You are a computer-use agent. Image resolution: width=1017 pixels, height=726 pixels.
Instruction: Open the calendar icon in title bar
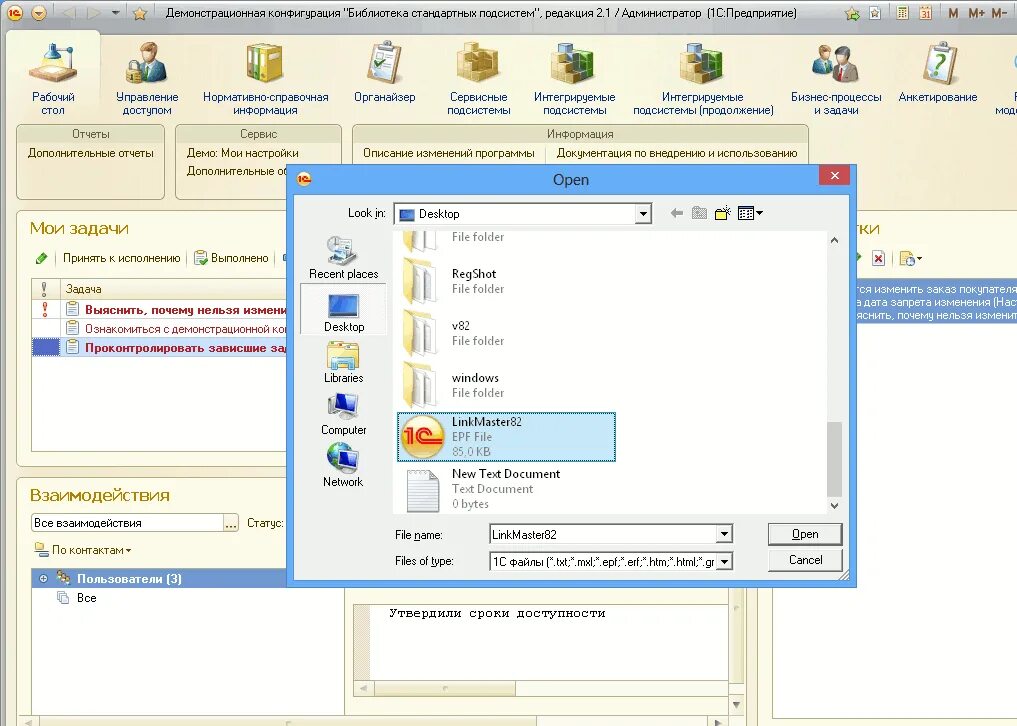[x=926, y=12]
